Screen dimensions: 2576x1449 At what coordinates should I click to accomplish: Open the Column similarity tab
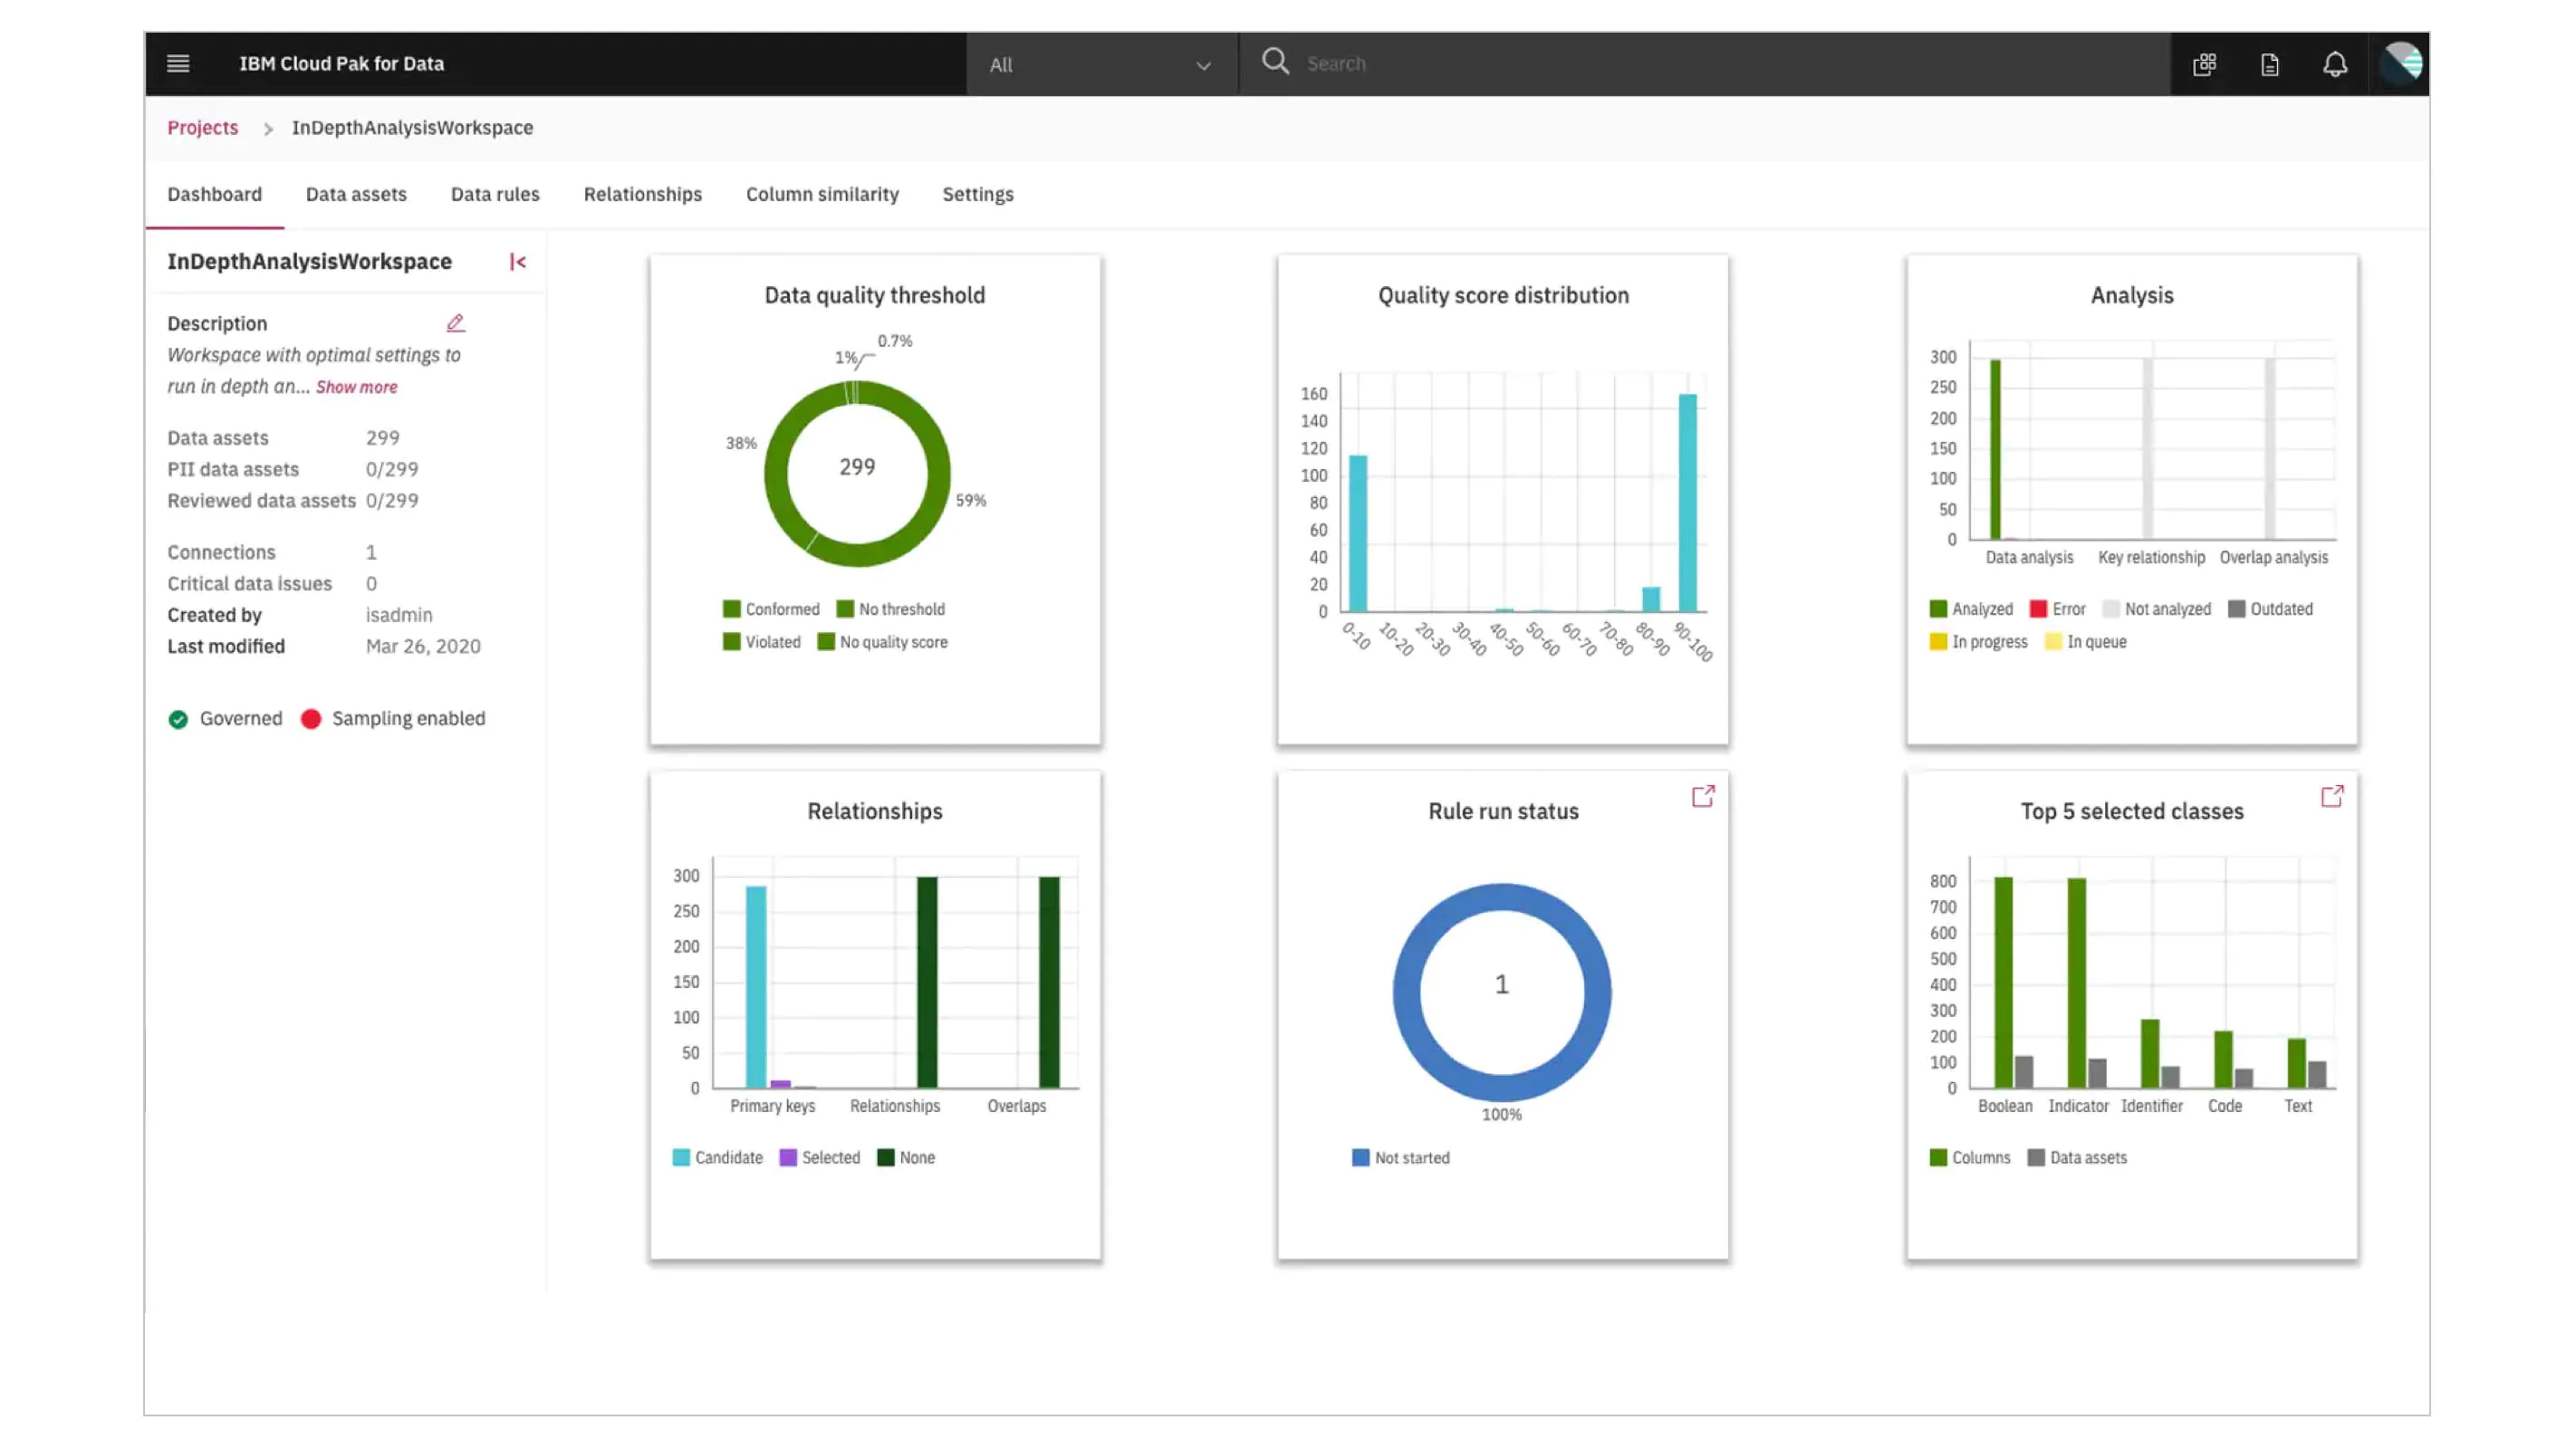point(822,194)
